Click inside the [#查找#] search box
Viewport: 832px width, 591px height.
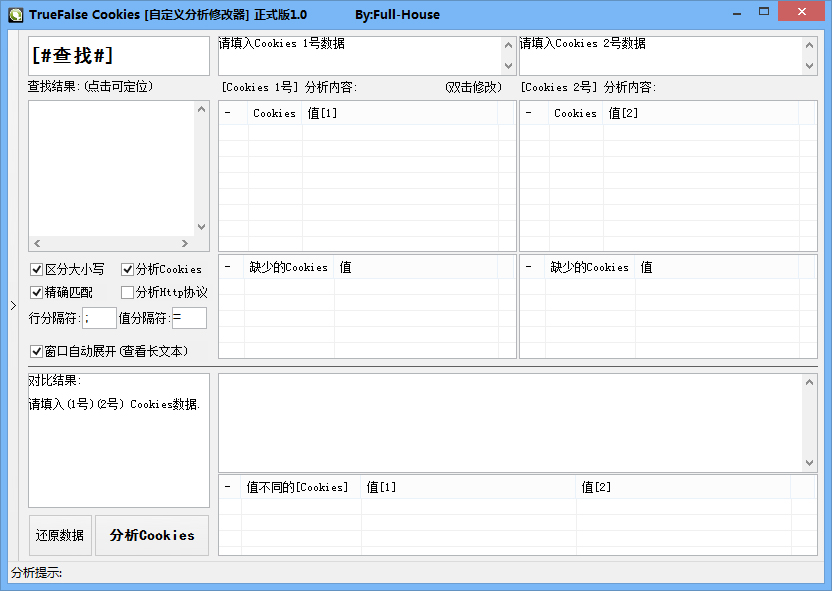pos(117,55)
